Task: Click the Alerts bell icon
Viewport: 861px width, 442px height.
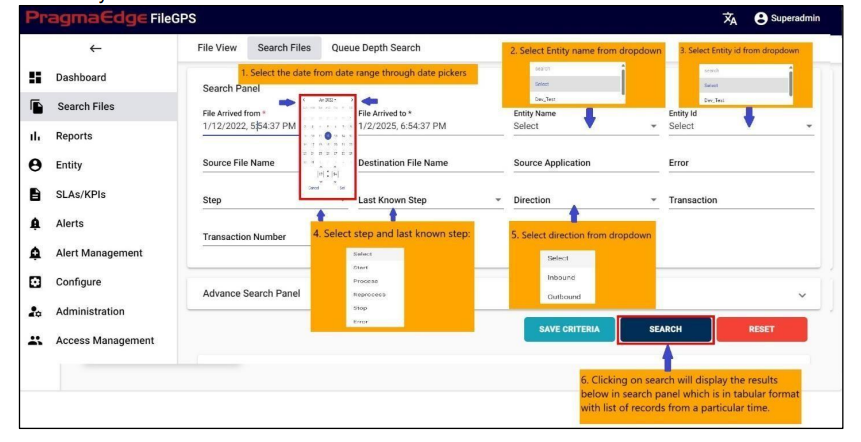Action: tap(36, 224)
